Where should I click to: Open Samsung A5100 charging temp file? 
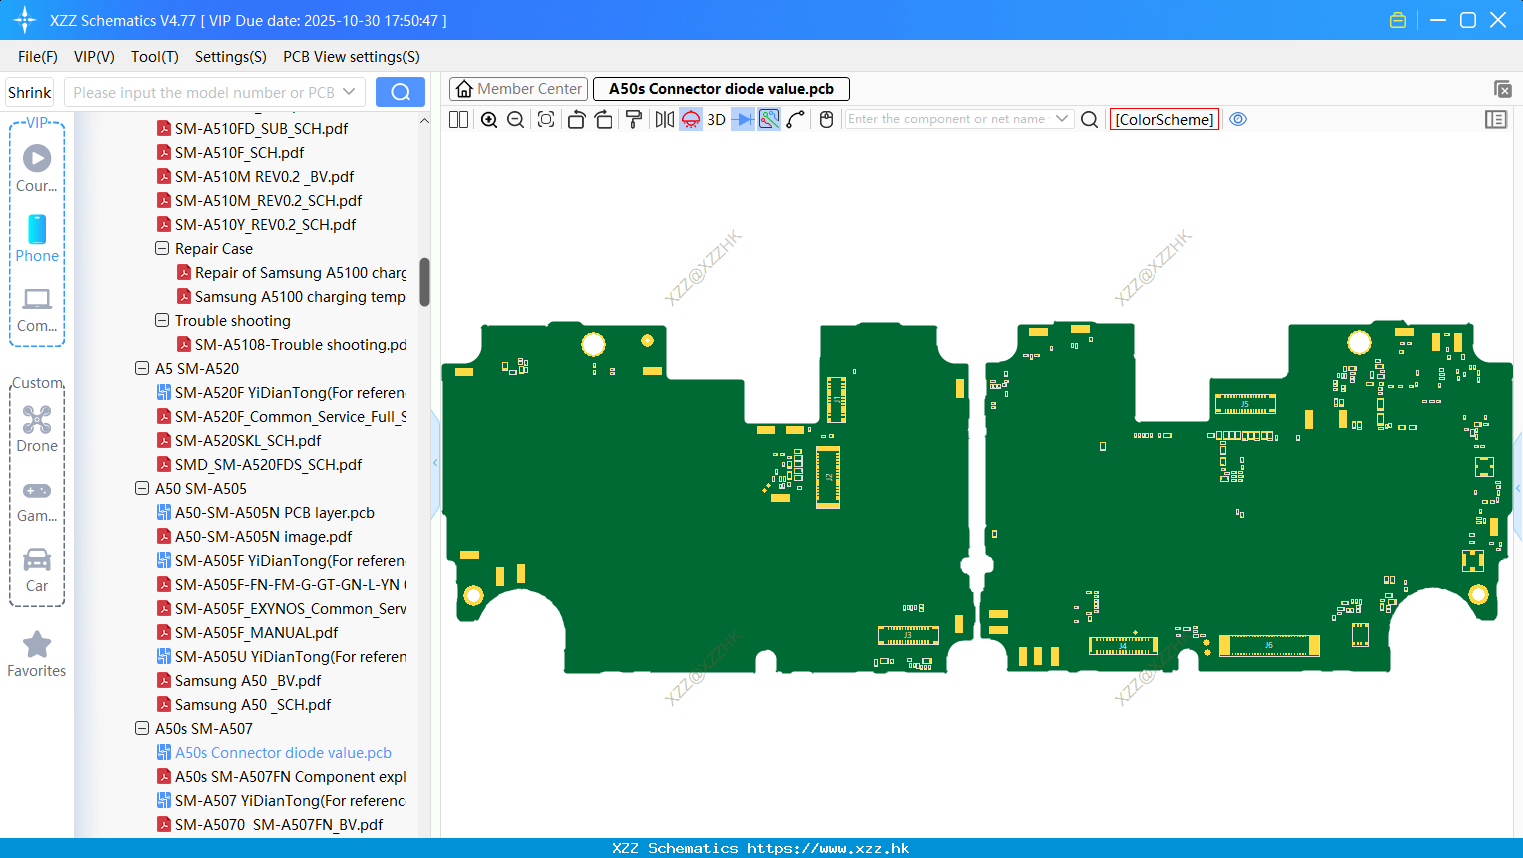pyautogui.click(x=300, y=296)
